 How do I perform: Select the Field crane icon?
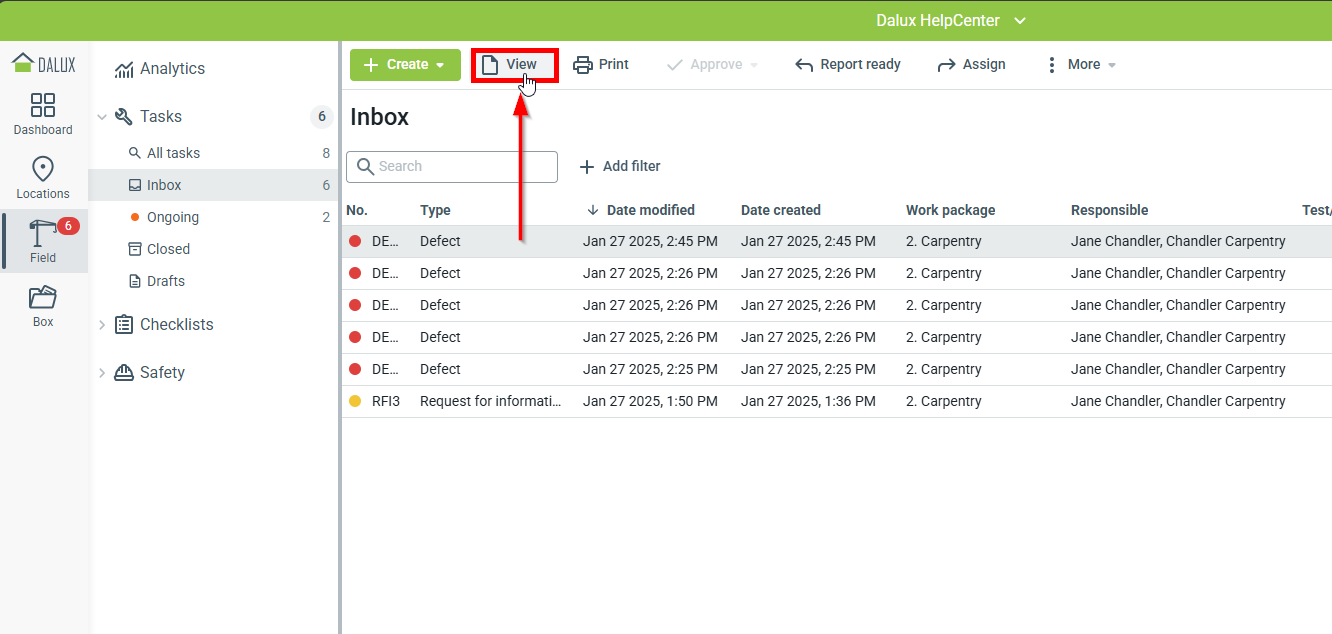pos(43,233)
